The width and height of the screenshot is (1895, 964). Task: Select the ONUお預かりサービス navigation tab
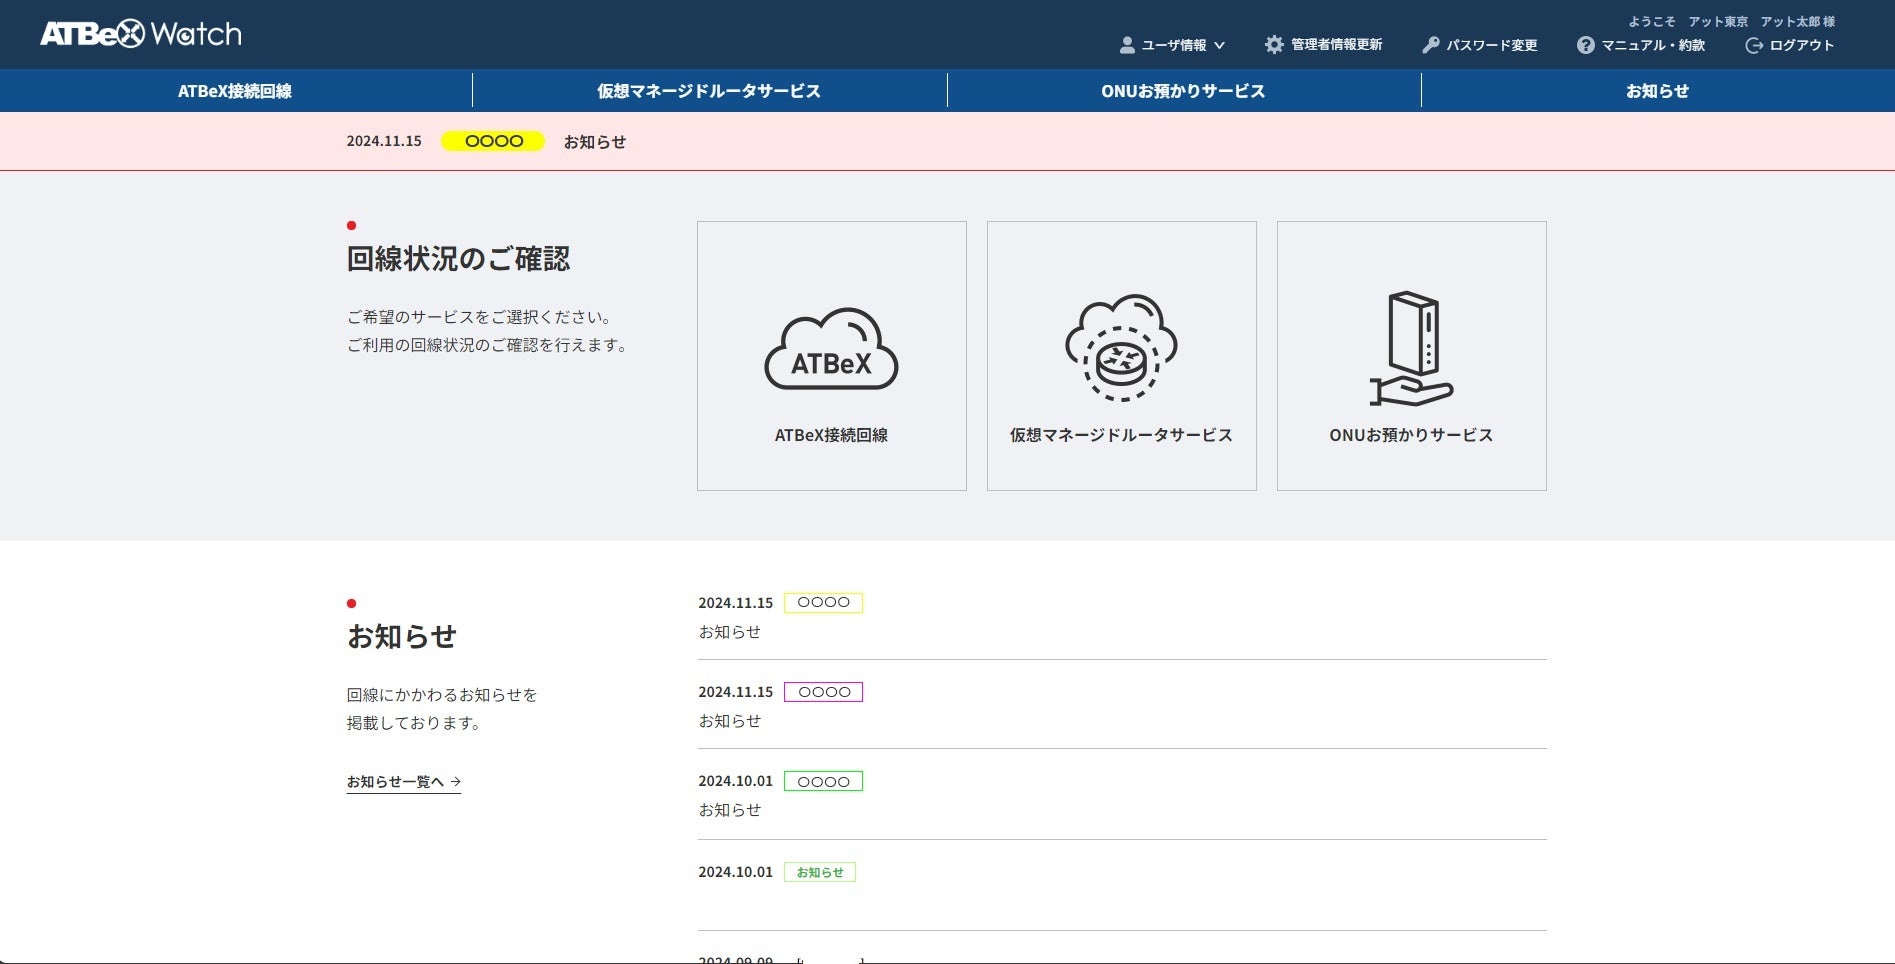click(1183, 91)
